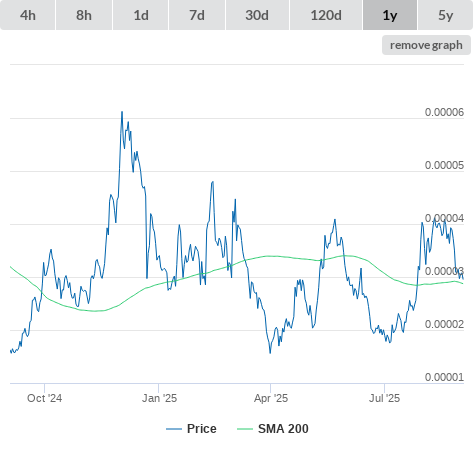This screenshot has height=455, width=474.
Task: Switch chart to 30d range
Action: [x=257, y=15]
